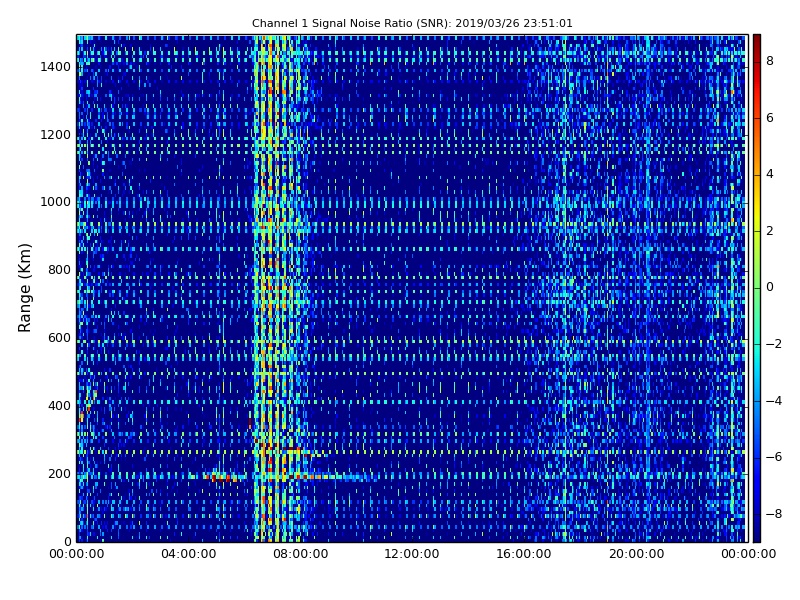Click the colorbar label 0
The width and height of the screenshot is (800, 600).
(770, 287)
